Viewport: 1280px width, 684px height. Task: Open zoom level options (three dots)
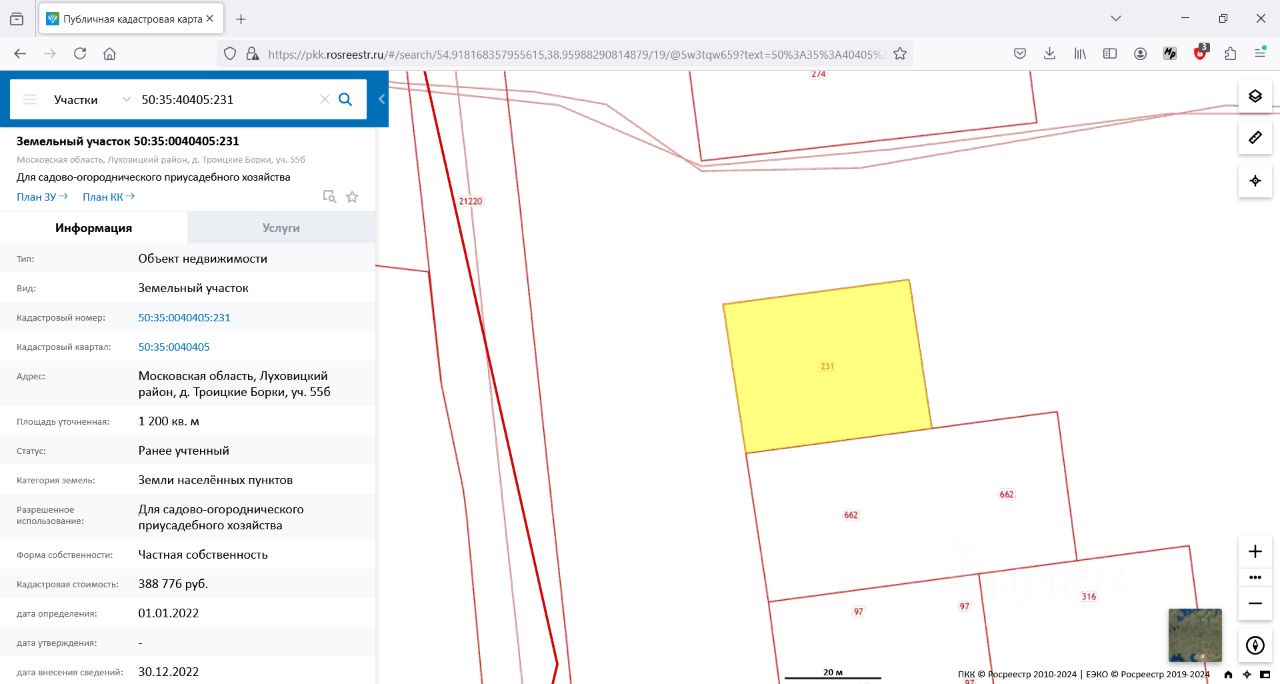tap(1255, 577)
